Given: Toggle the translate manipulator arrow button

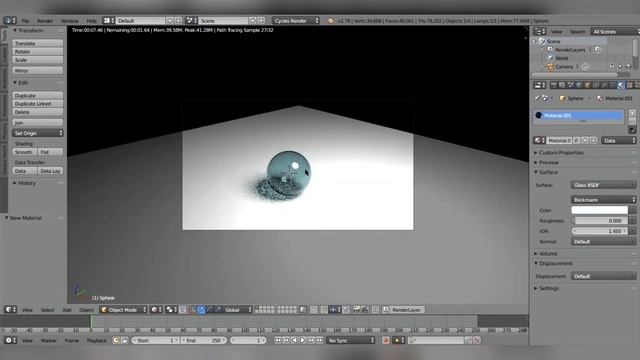Looking at the screenshot, I should pos(201,310).
